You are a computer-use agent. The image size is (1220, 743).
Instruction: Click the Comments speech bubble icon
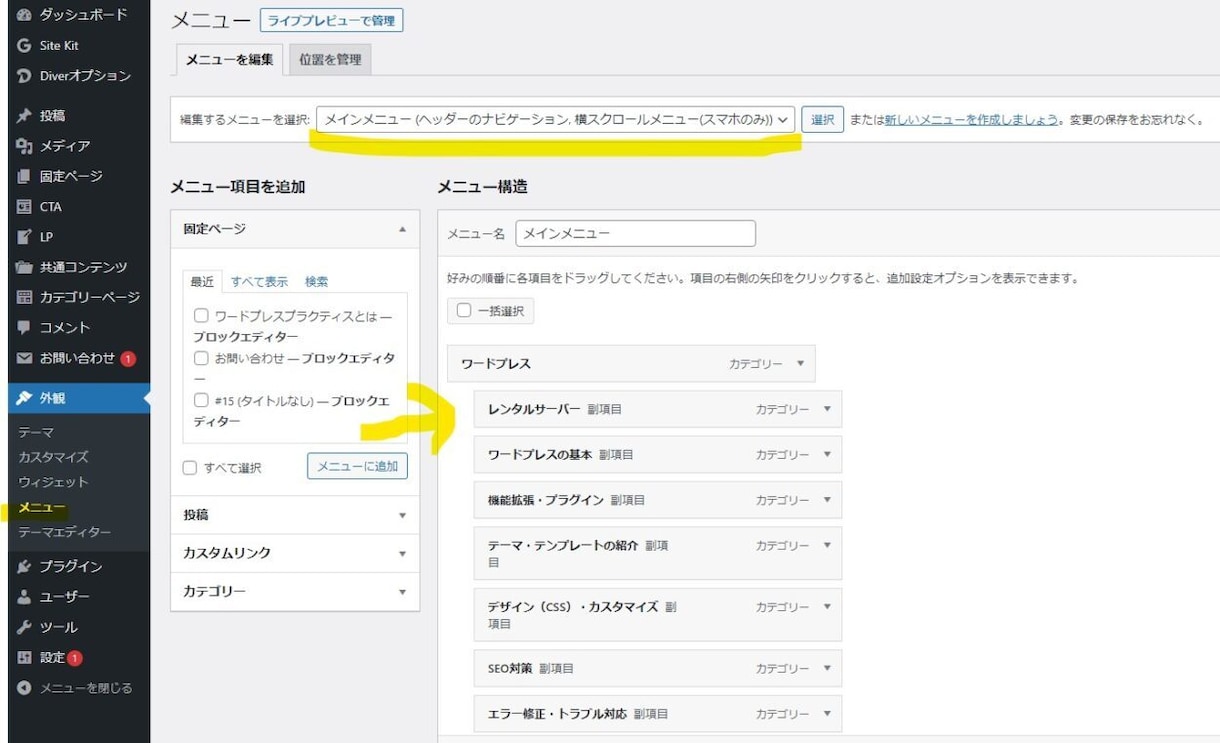25,327
